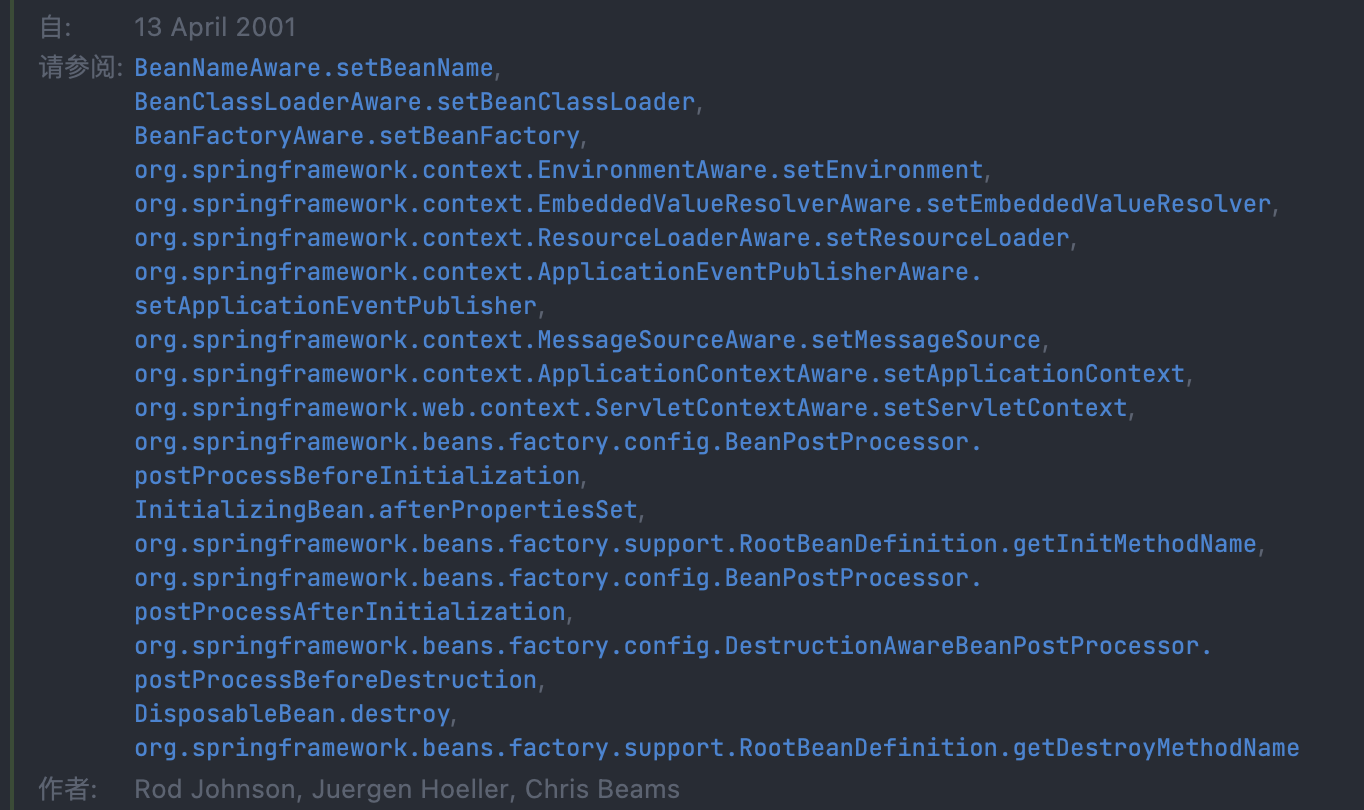
Task: Navigate to BeanFactoryAware.setBeanFactory
Action: pyautogui.click(x=356, y=136)
